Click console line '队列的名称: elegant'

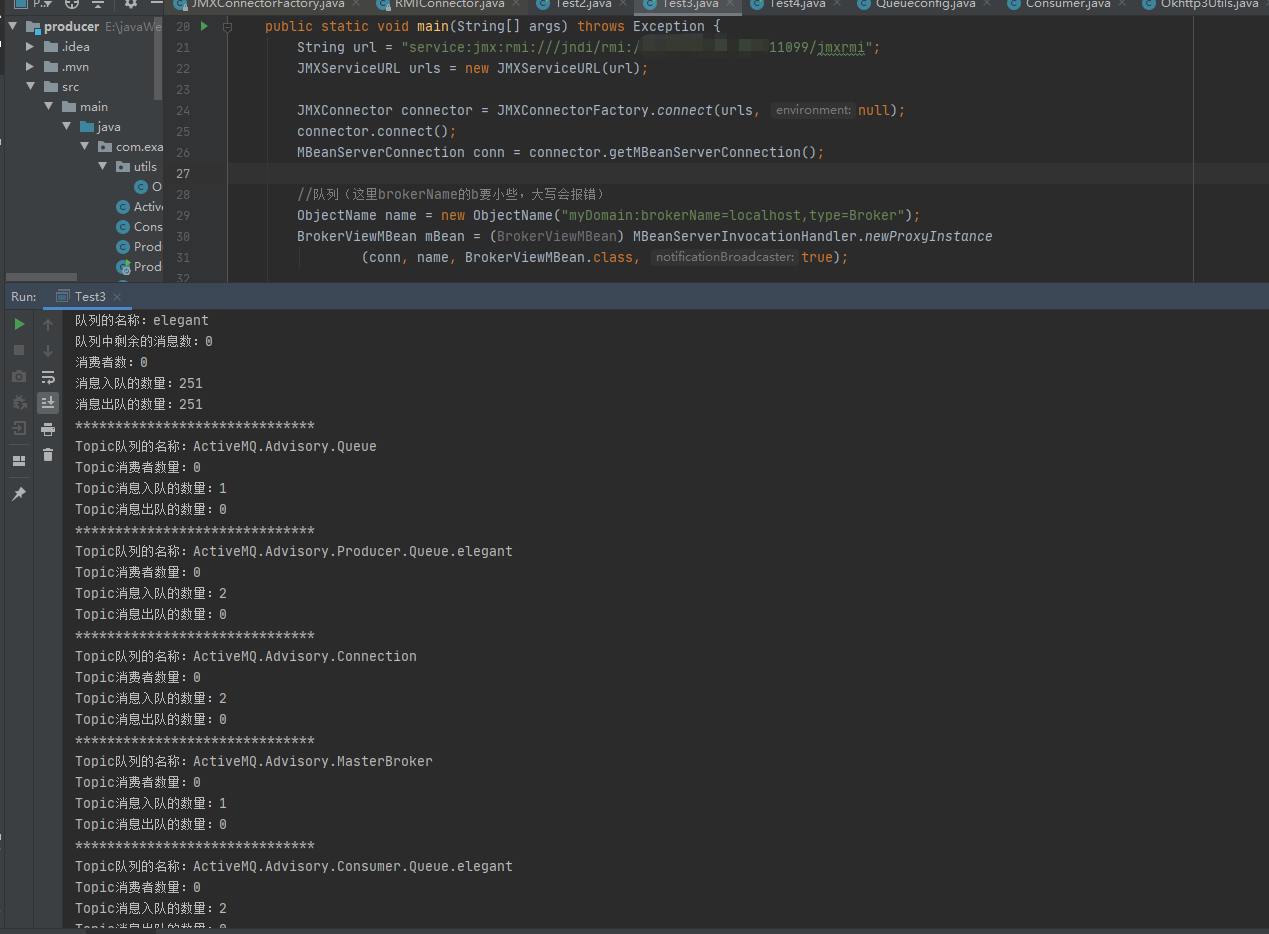pos(141,320)
